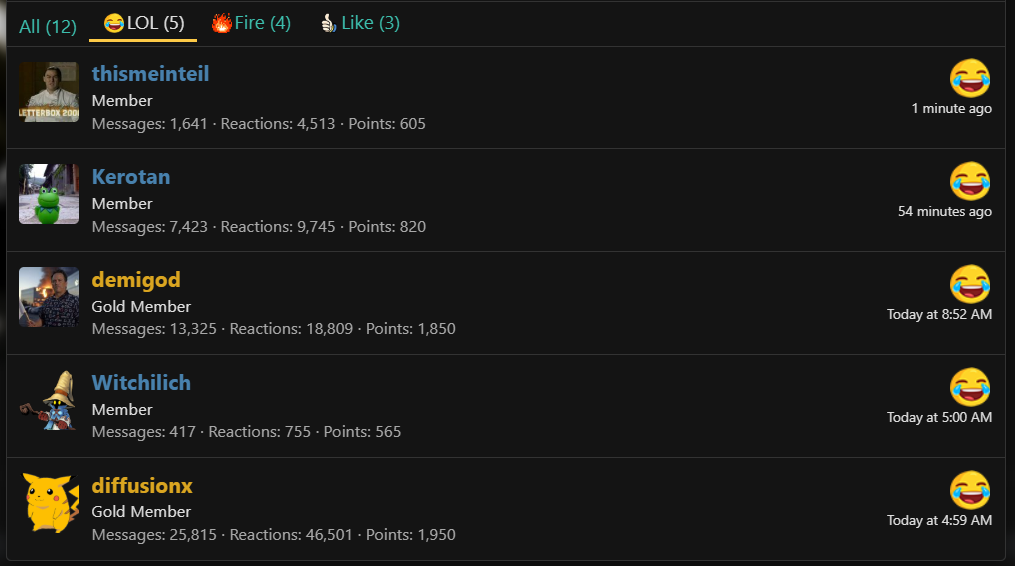The width and height of the screenshot is (1015, 566).
Task: Visit demigod's profile via username
Action: [x=136, y=280]
